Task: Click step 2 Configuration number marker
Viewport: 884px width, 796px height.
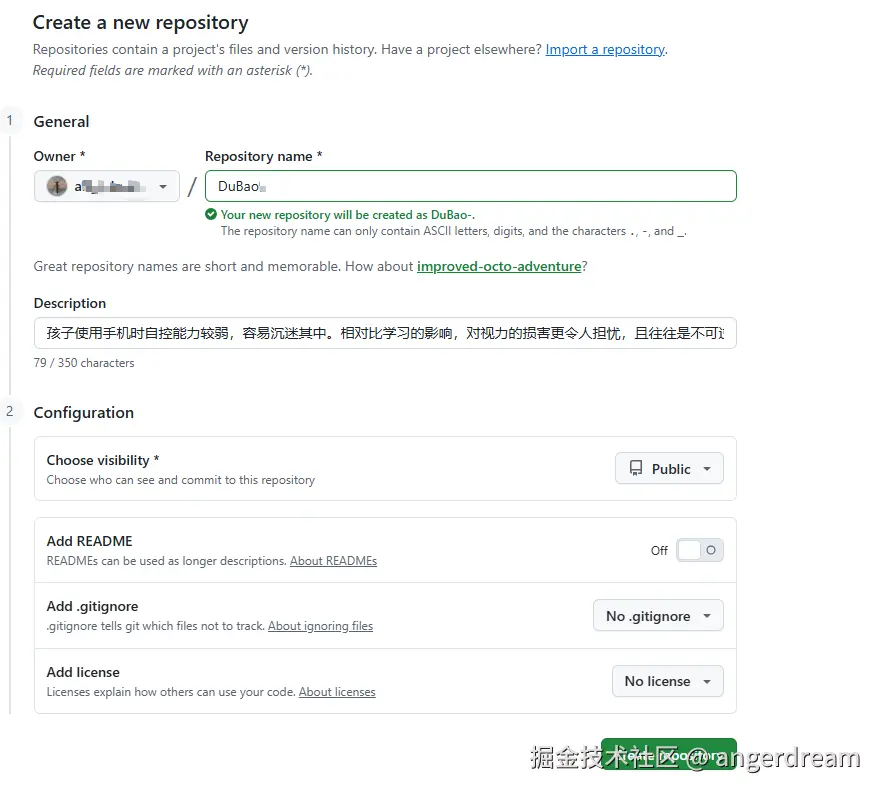Action: coord(10,411)
